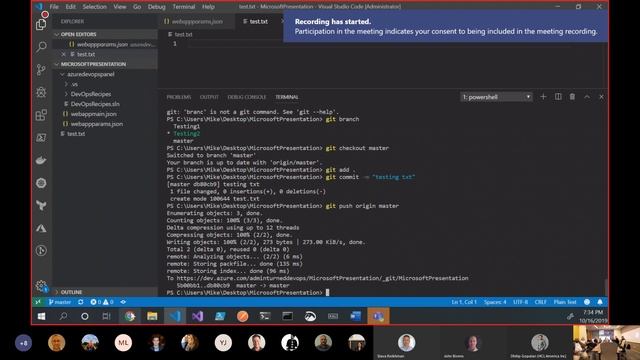Kill terminal with the trash icon
This screenshot has height=360, width=640.
click(x=572, y=97)
